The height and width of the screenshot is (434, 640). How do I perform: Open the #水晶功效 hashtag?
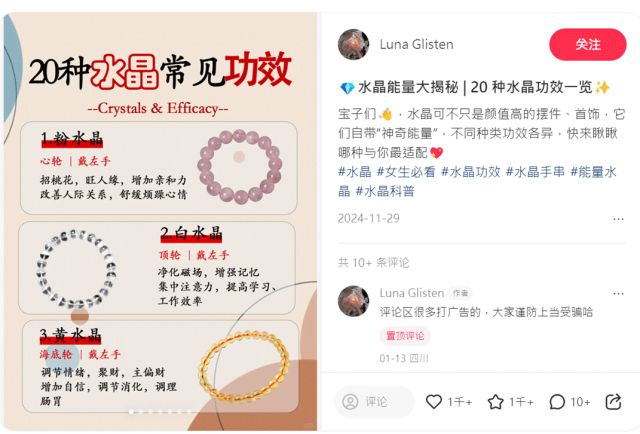point(471,172)
